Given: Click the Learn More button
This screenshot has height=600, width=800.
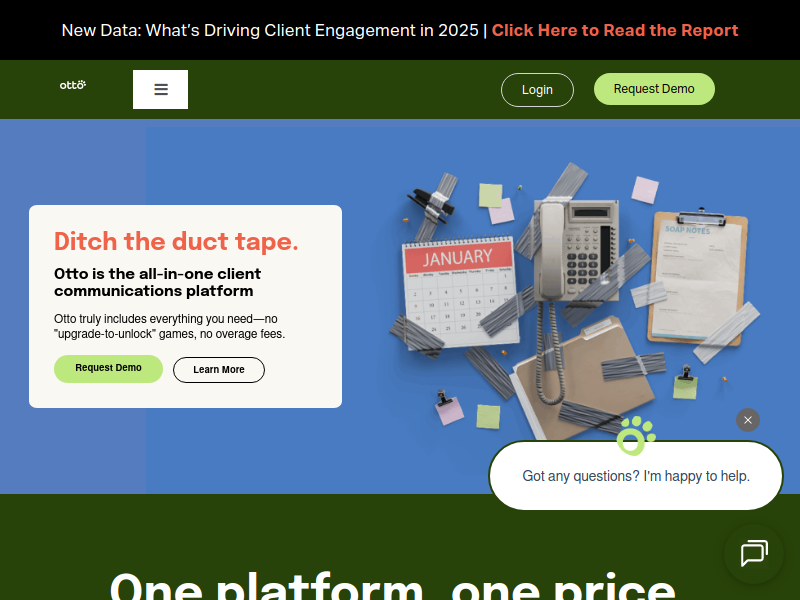Looking at the screenshot, I should click(x=218, y=369).
